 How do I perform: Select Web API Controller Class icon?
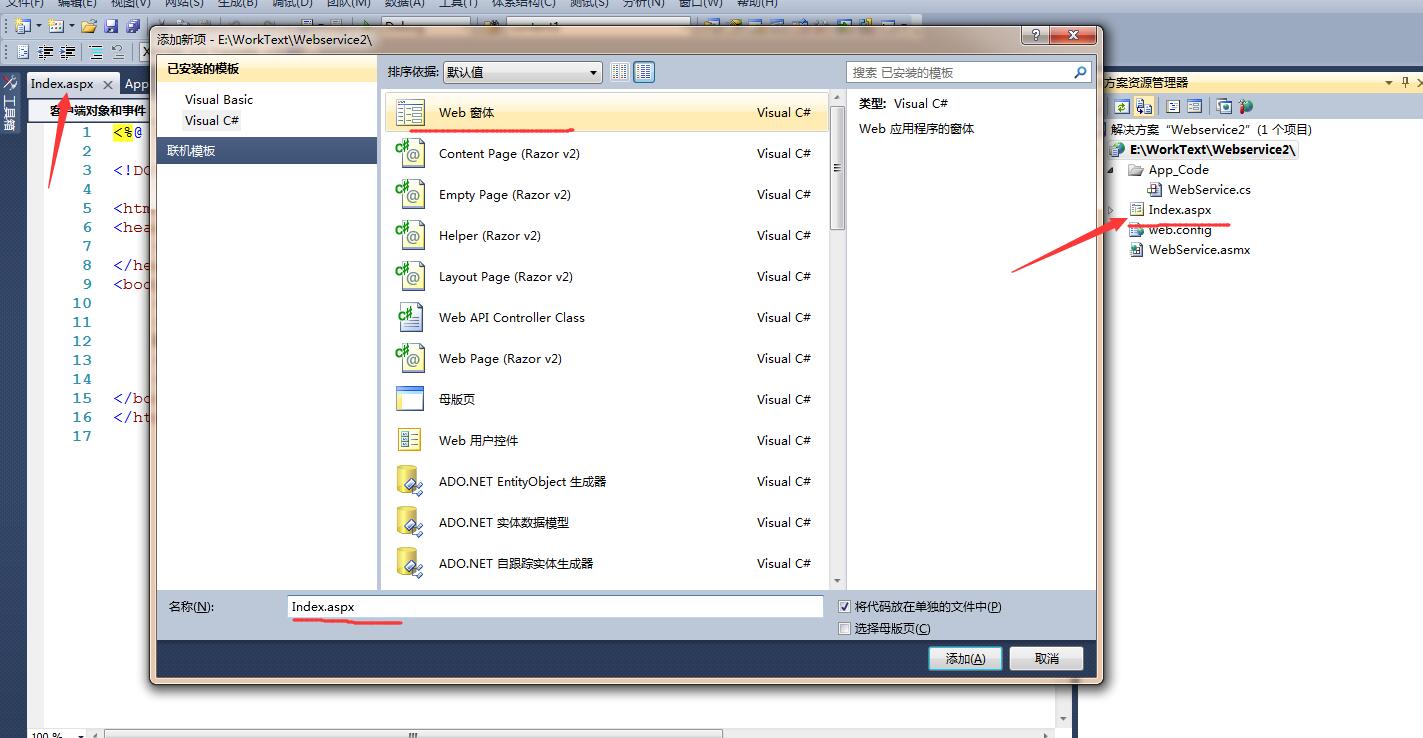tap(410, 318)
